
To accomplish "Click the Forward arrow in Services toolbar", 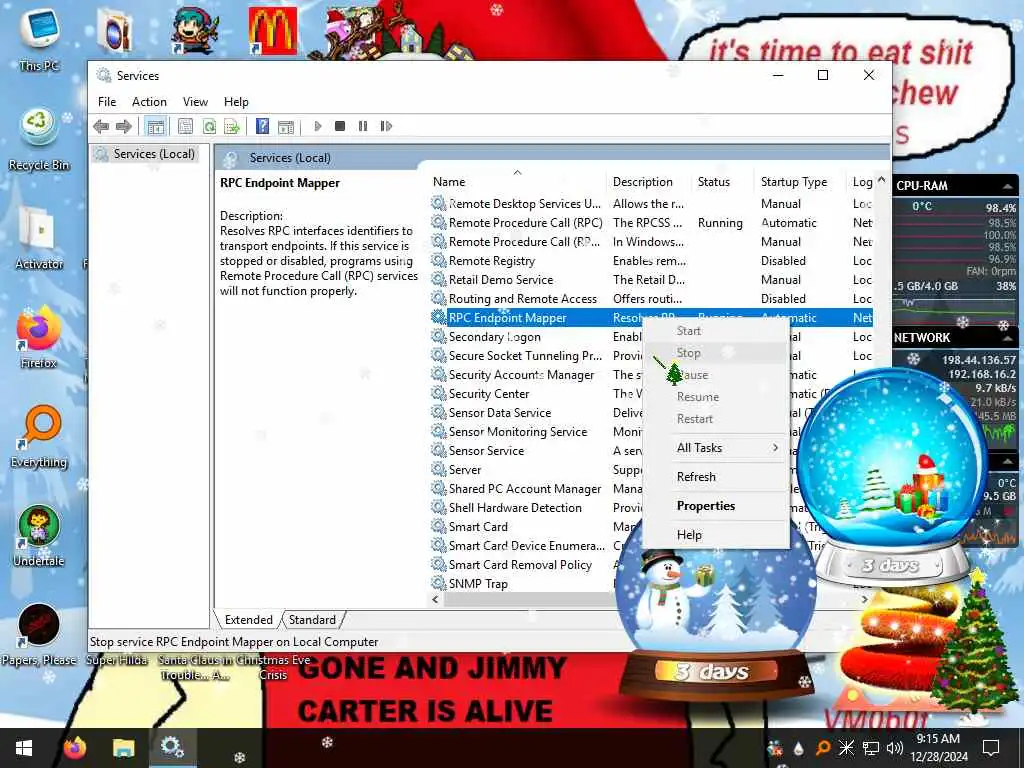I will (x=123, y=126).
